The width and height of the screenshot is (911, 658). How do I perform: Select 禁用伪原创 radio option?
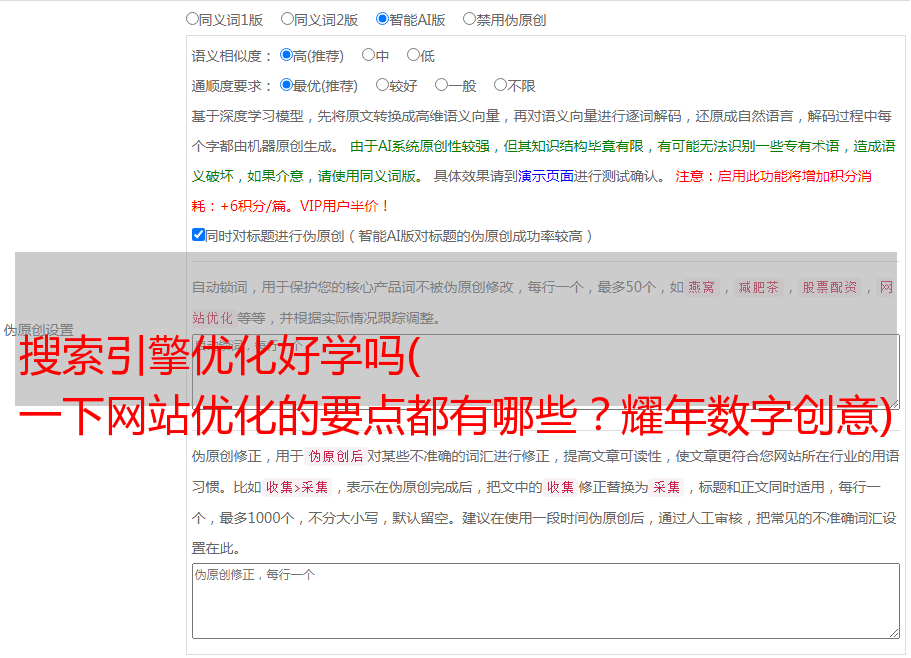469,19
